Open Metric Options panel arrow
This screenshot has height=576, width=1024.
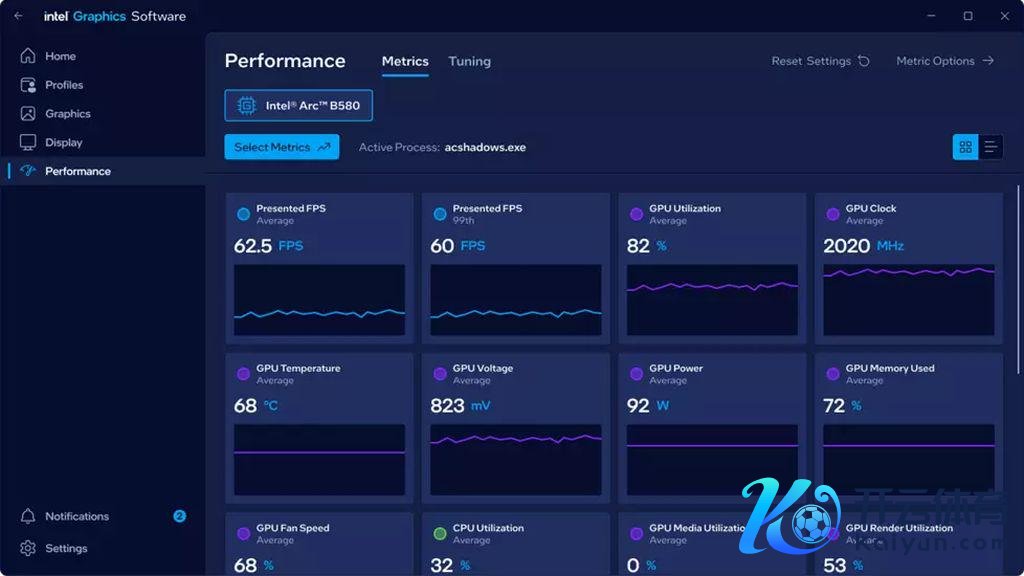pyautogui.click(x=988, y=61)
